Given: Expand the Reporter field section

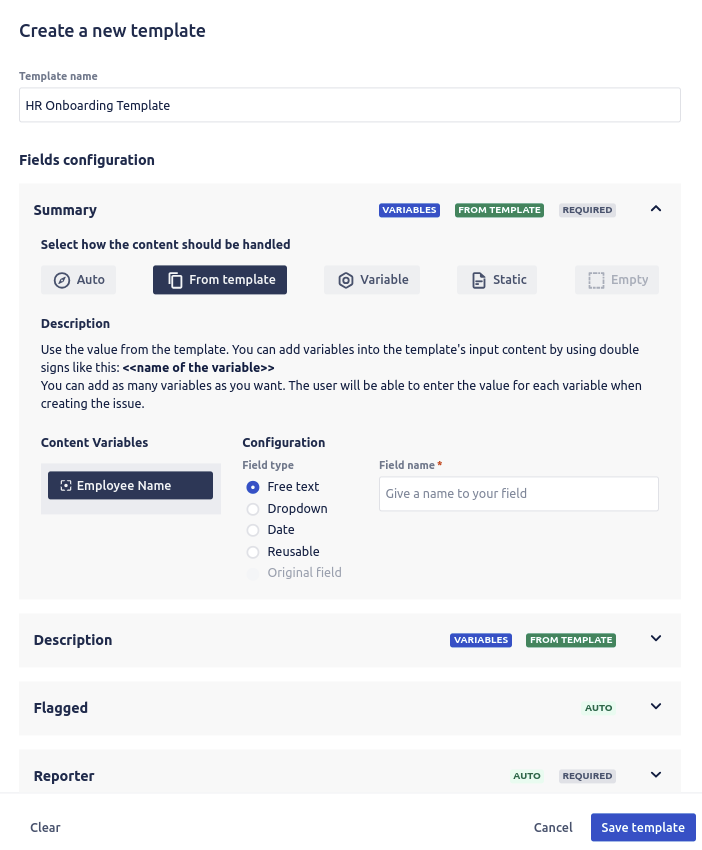Looking at the screenshot, I should 656,775.
